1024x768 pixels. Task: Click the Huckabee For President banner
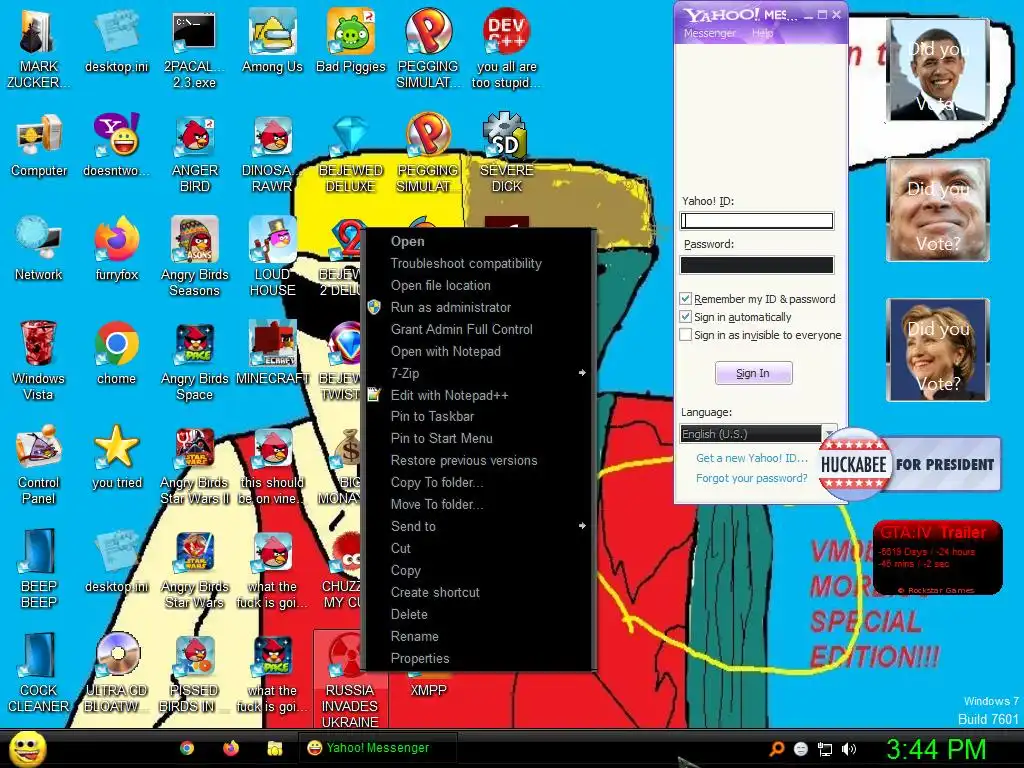909,464
